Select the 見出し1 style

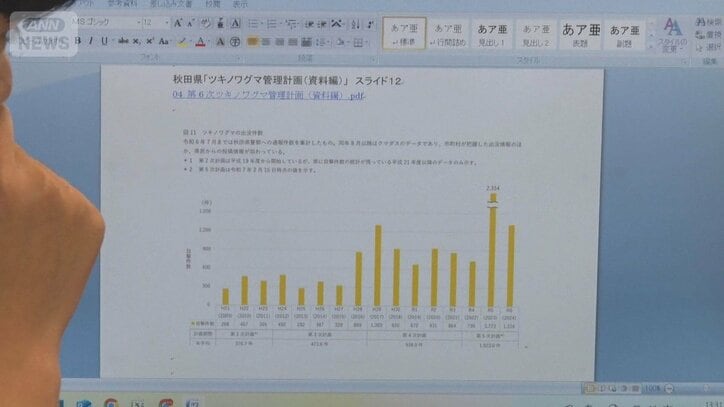pos(492,35)
